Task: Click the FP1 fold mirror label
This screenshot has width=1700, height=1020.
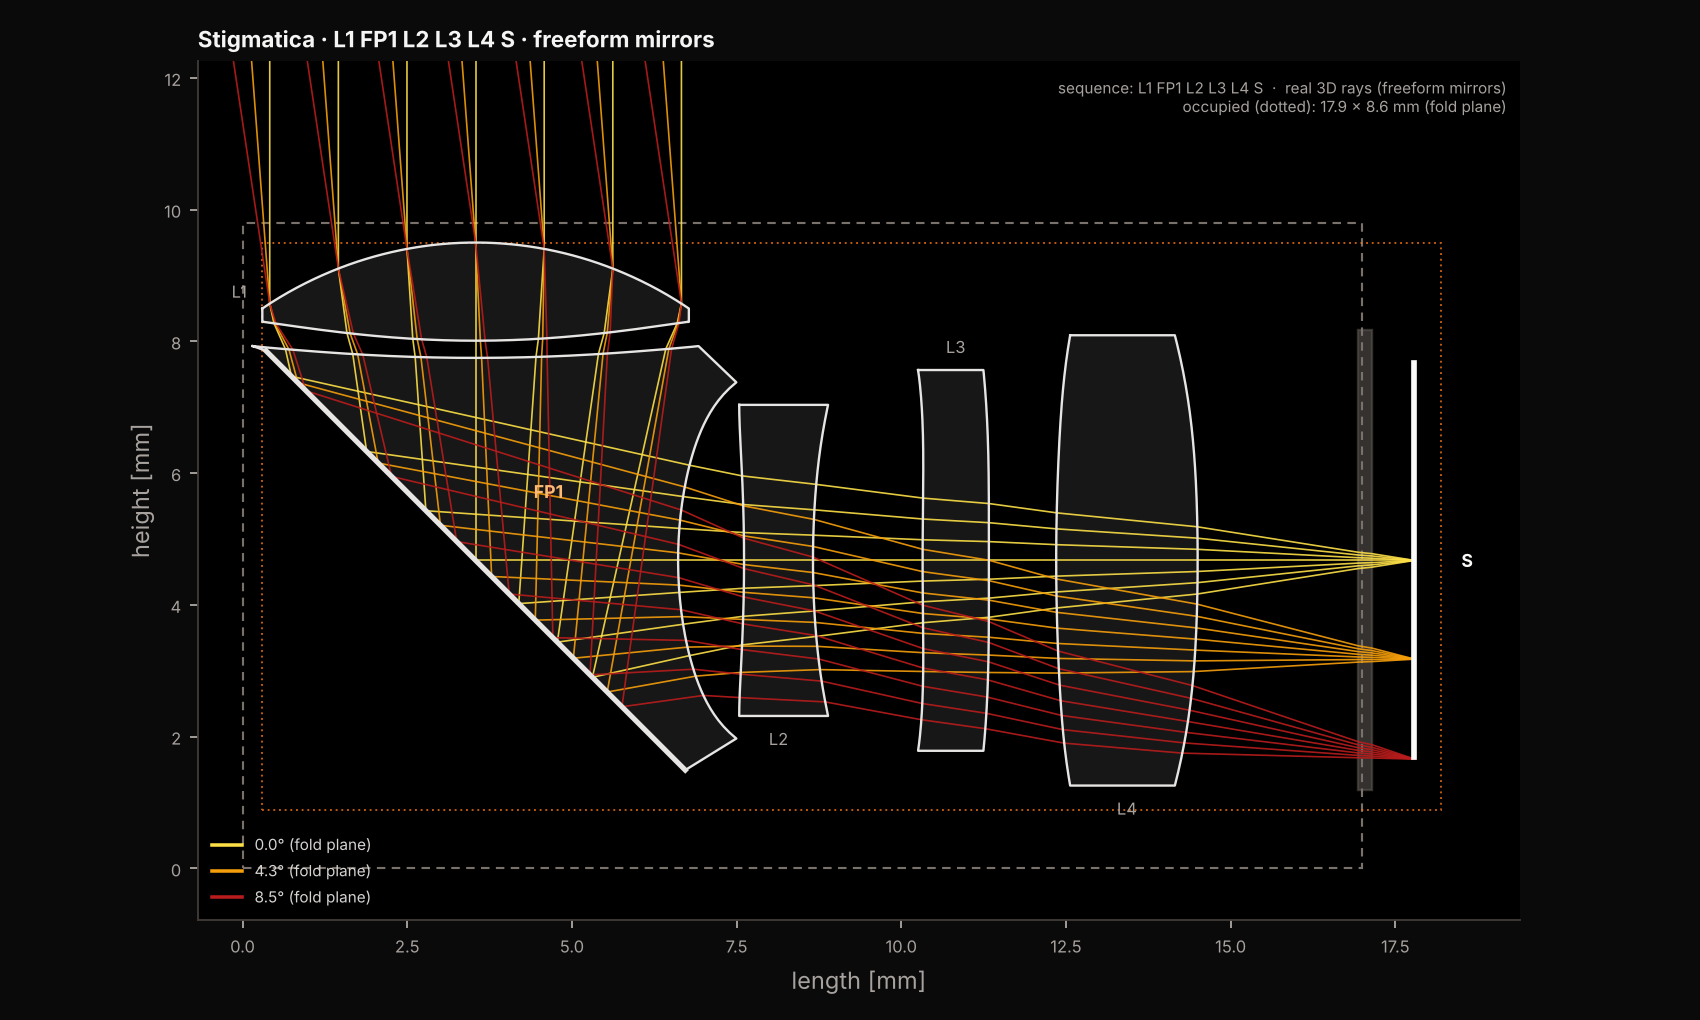Action: (x=548, y=491)
